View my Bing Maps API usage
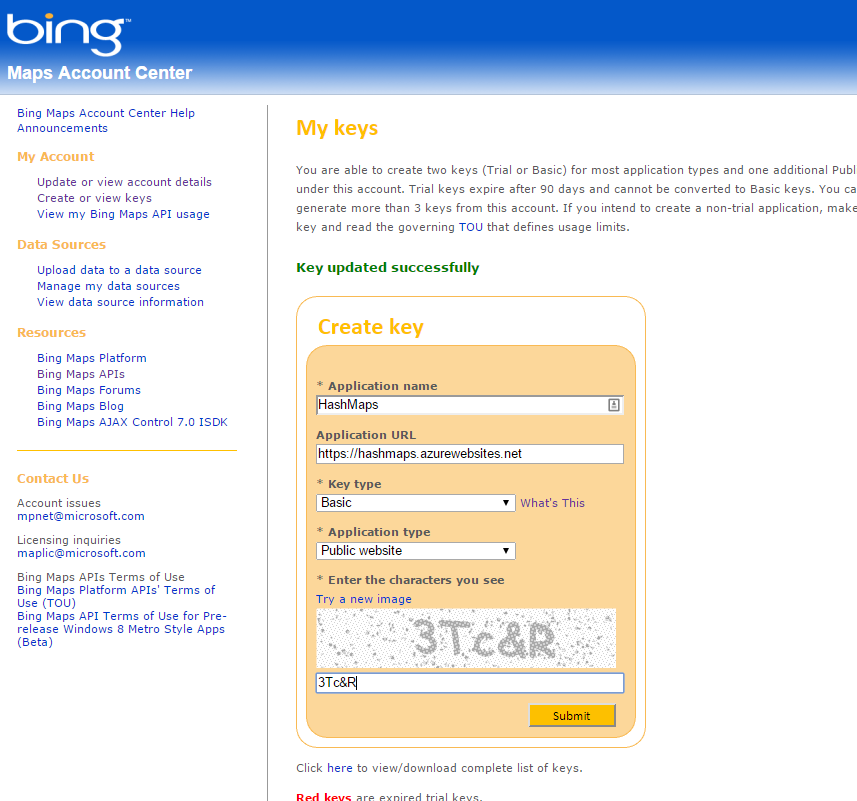The height and width of the screenshot is (801, 857). pos(123,214)
